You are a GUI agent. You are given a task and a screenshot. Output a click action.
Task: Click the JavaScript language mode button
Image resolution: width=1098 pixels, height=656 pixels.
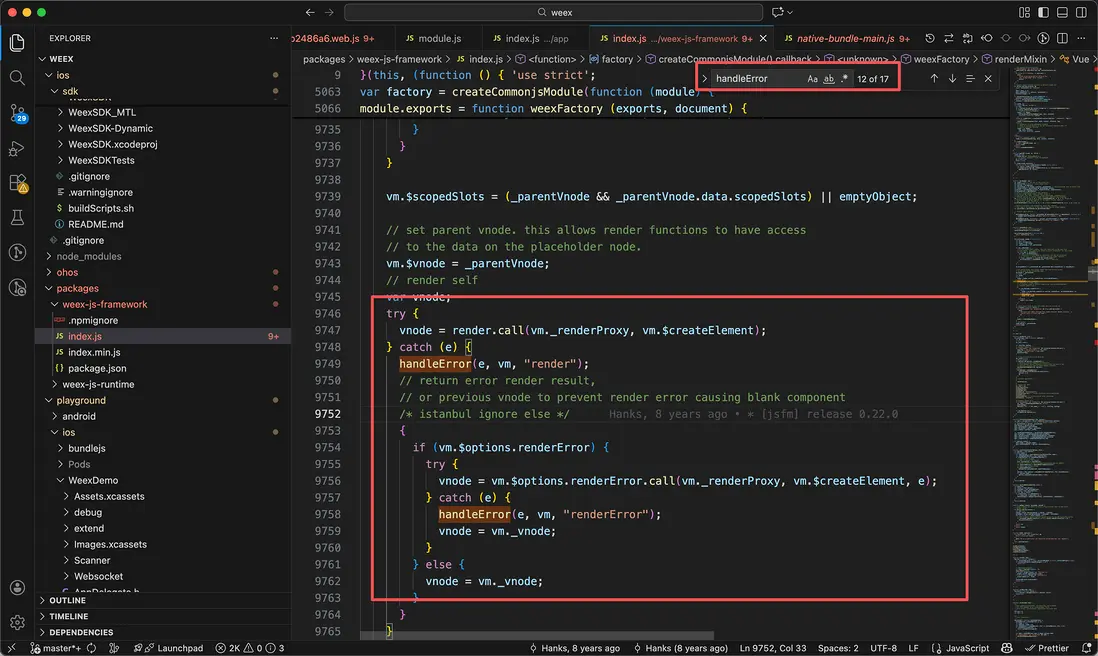[967, 648]
